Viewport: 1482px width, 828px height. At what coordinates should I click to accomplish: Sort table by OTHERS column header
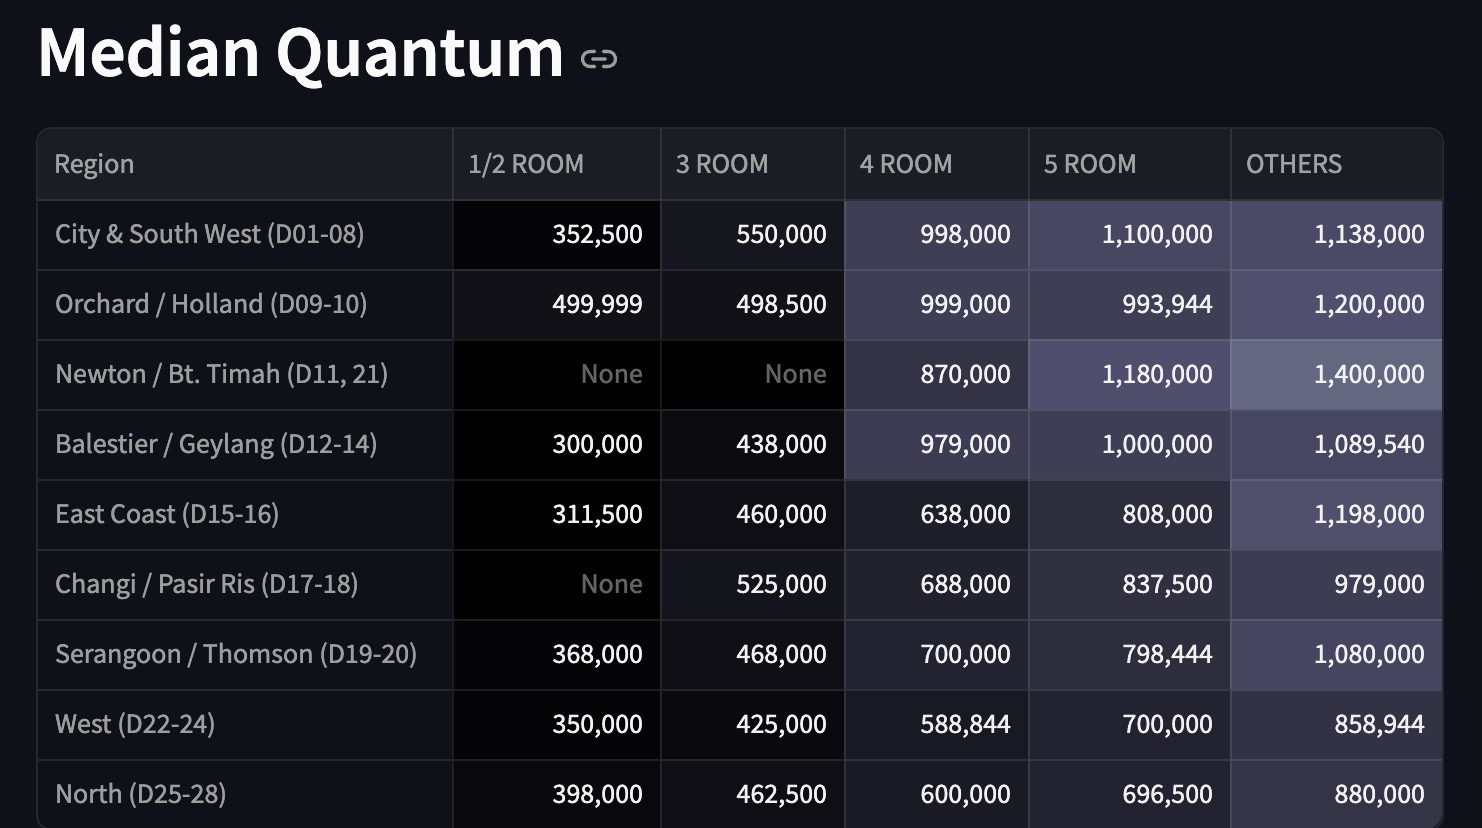pos(1294,164)
